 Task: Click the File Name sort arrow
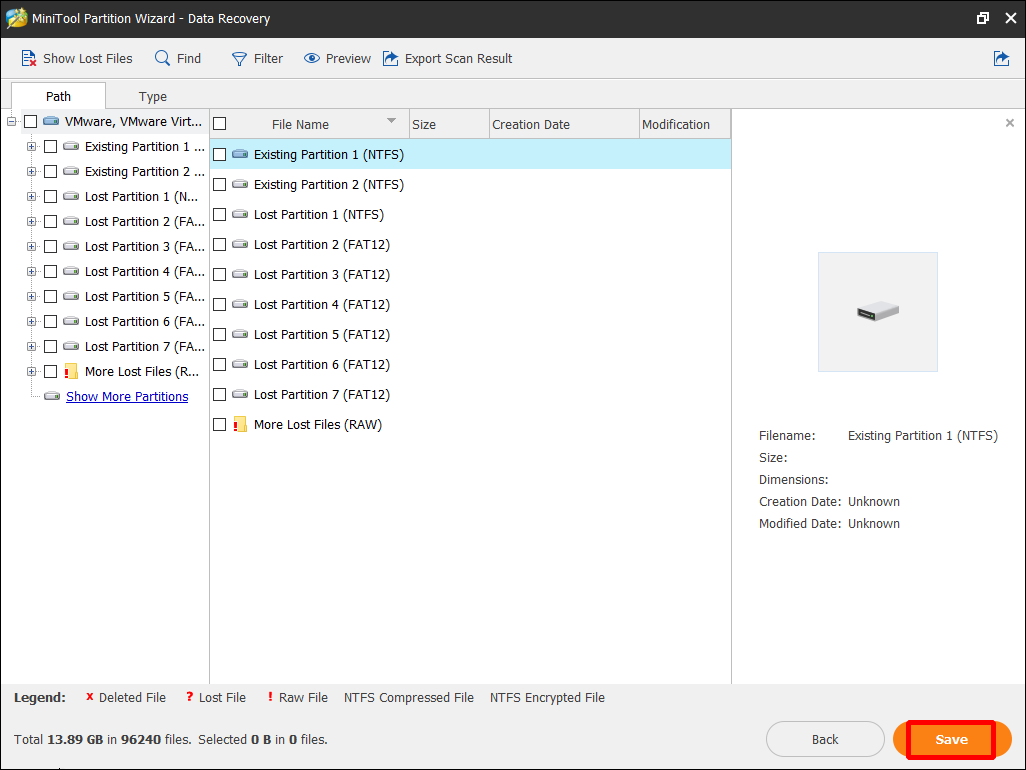391,120
